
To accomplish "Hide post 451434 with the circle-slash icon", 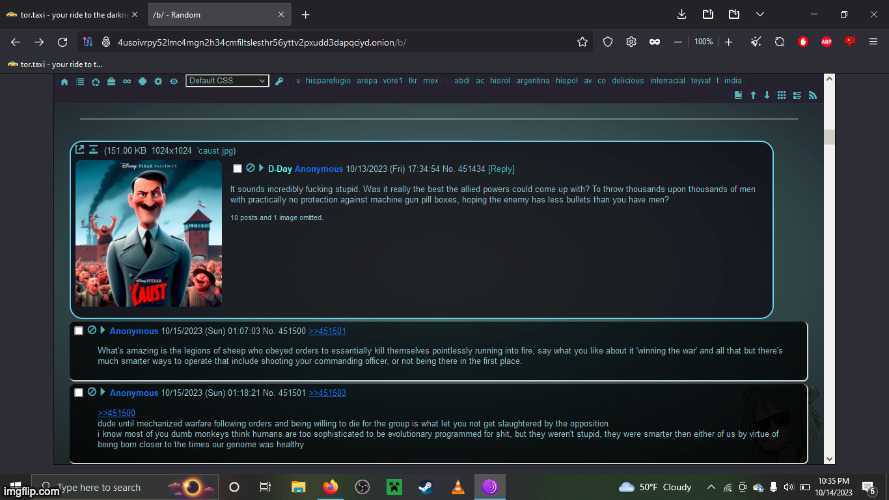I will (x=250, y=168).
